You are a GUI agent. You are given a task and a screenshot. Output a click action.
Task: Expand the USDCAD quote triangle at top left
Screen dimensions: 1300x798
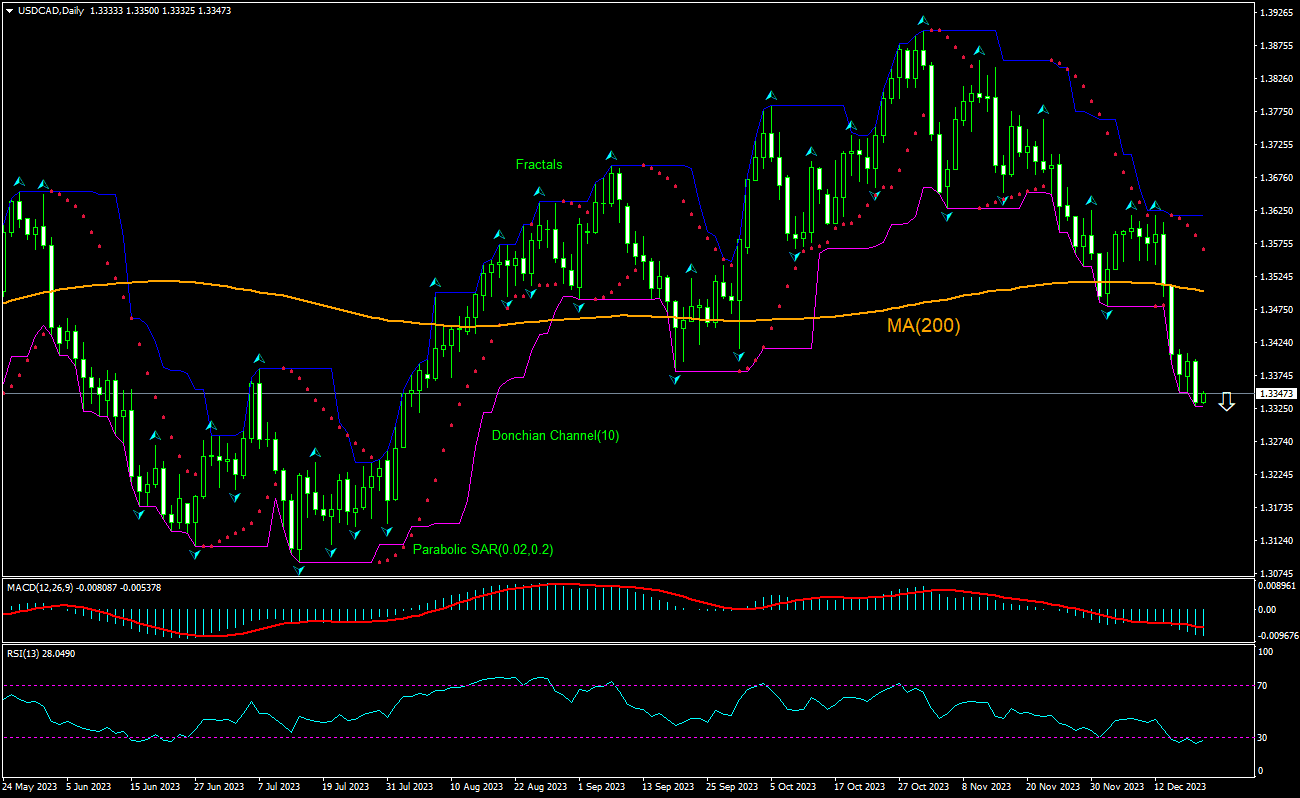pyautogui.click(x=8, y=8)
